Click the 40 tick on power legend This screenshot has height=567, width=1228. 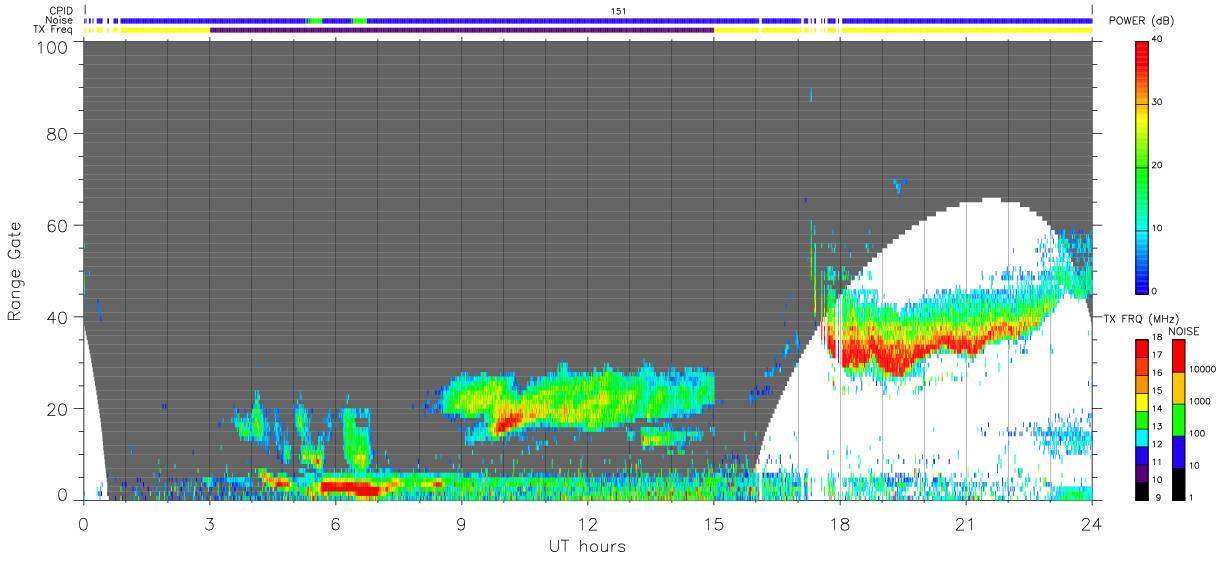[x=1158, y=39]
